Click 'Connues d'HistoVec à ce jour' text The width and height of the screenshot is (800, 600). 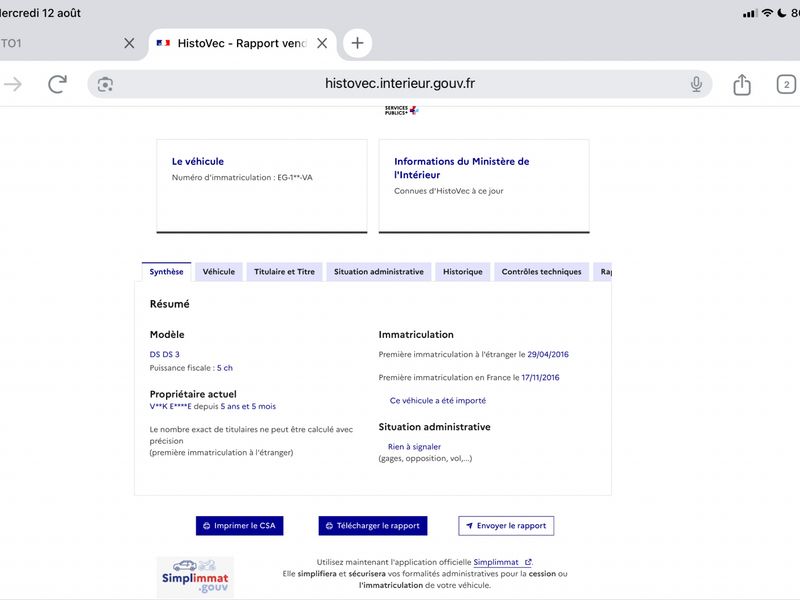448,191
